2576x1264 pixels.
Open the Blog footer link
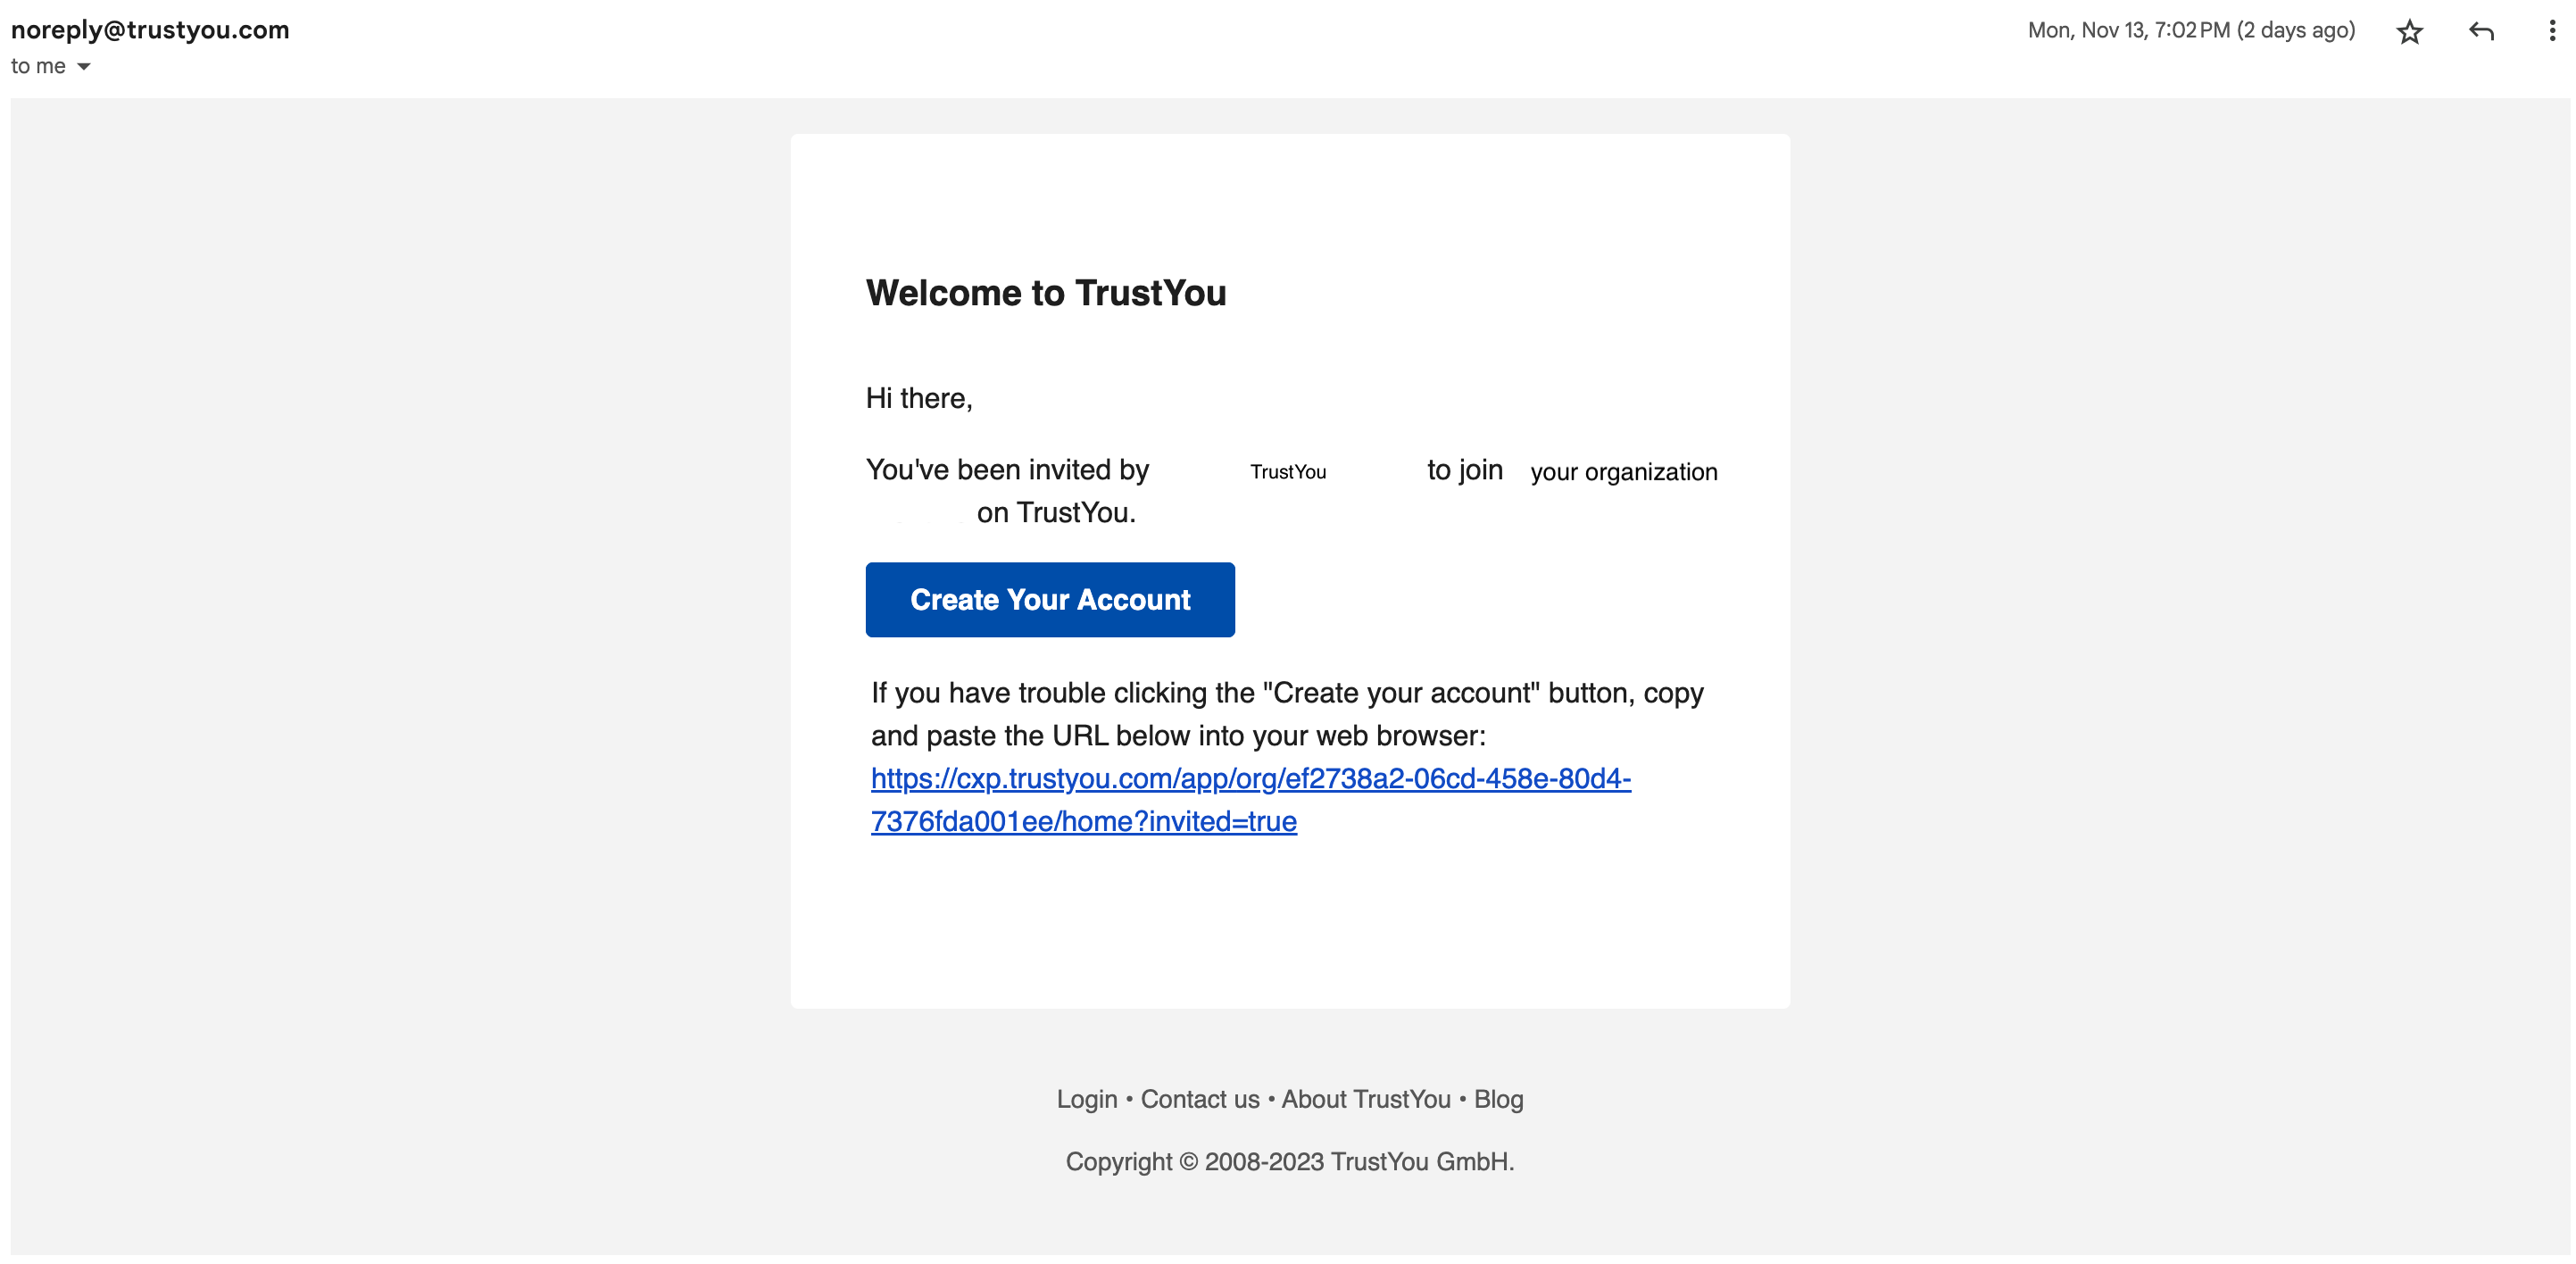click(x=1498, y=1099)
